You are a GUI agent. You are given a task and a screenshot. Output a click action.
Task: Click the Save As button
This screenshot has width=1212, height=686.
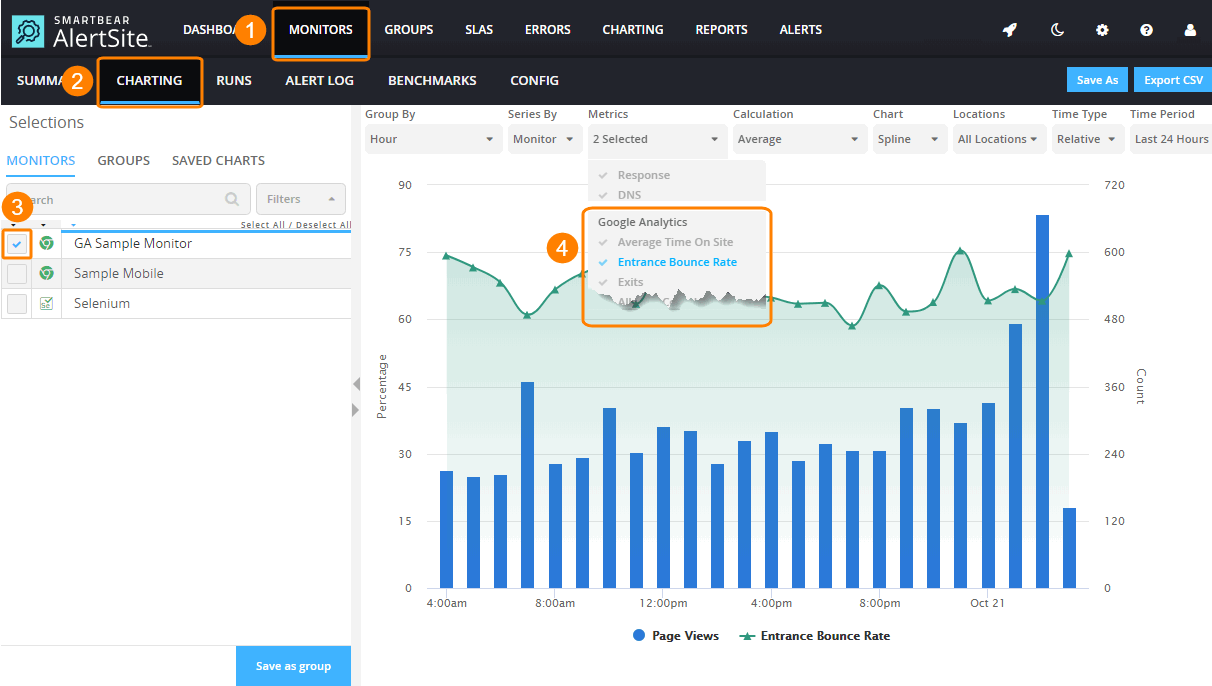click(1097, 80)
